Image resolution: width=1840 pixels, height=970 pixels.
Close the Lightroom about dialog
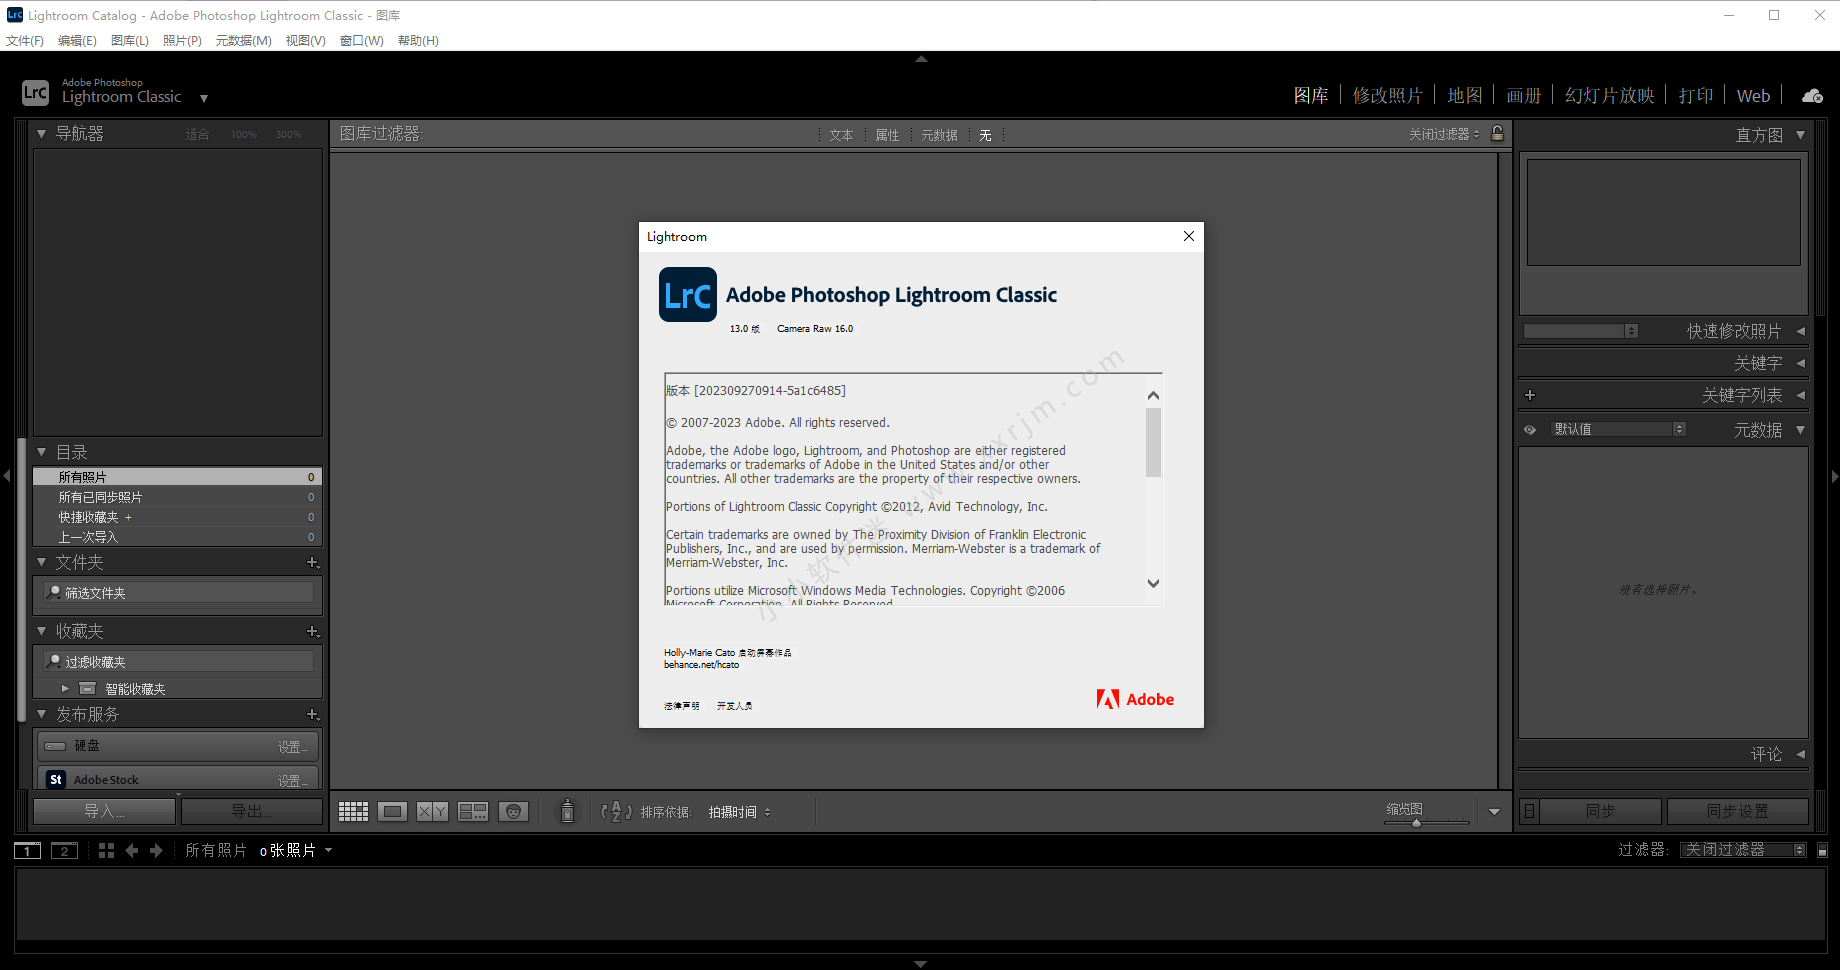tap(1189, 236)
